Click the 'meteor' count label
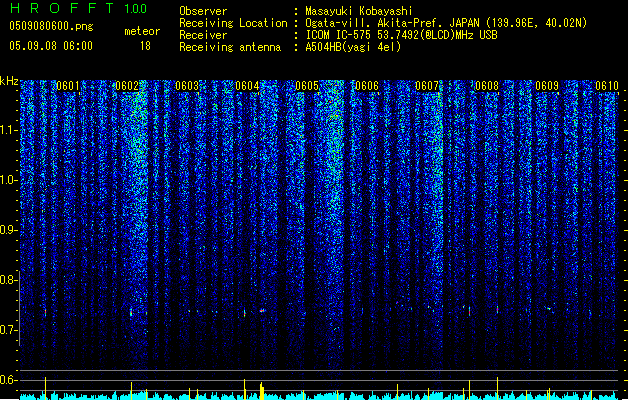Image resolution: width=629 pixels, height=400 pixels. point(142,31)
